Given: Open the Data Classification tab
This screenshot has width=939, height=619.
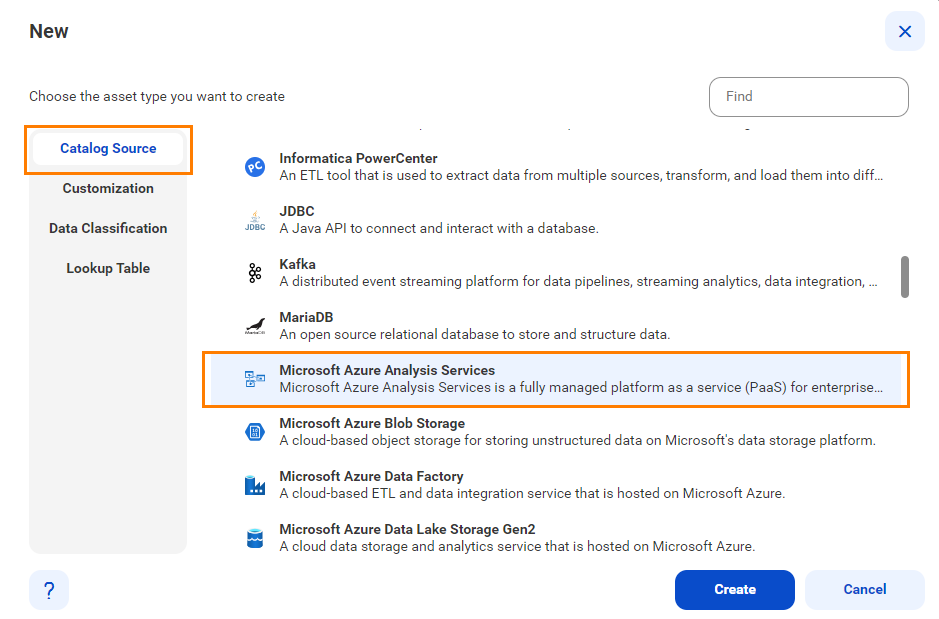Looking at the screenshot, I should pyautogui.click(x=108, y=229).
